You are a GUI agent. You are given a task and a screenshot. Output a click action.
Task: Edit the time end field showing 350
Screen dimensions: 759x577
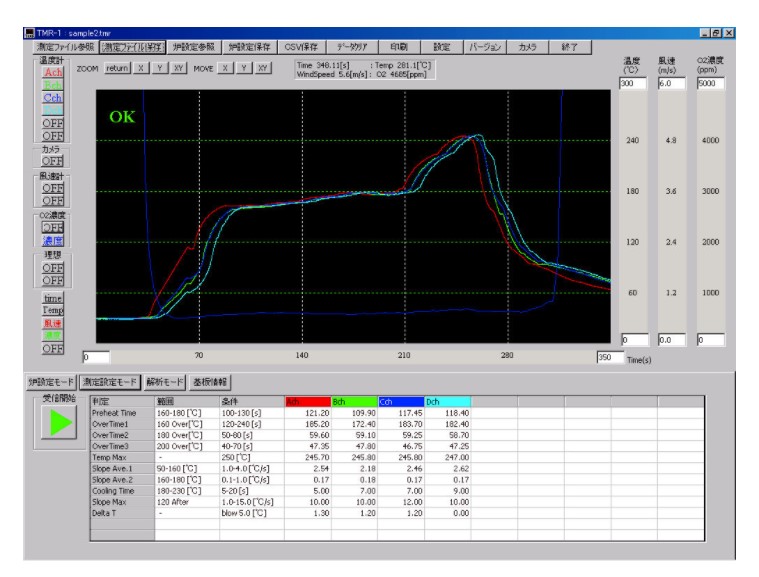pyautogui.click(x=610, y=357)
